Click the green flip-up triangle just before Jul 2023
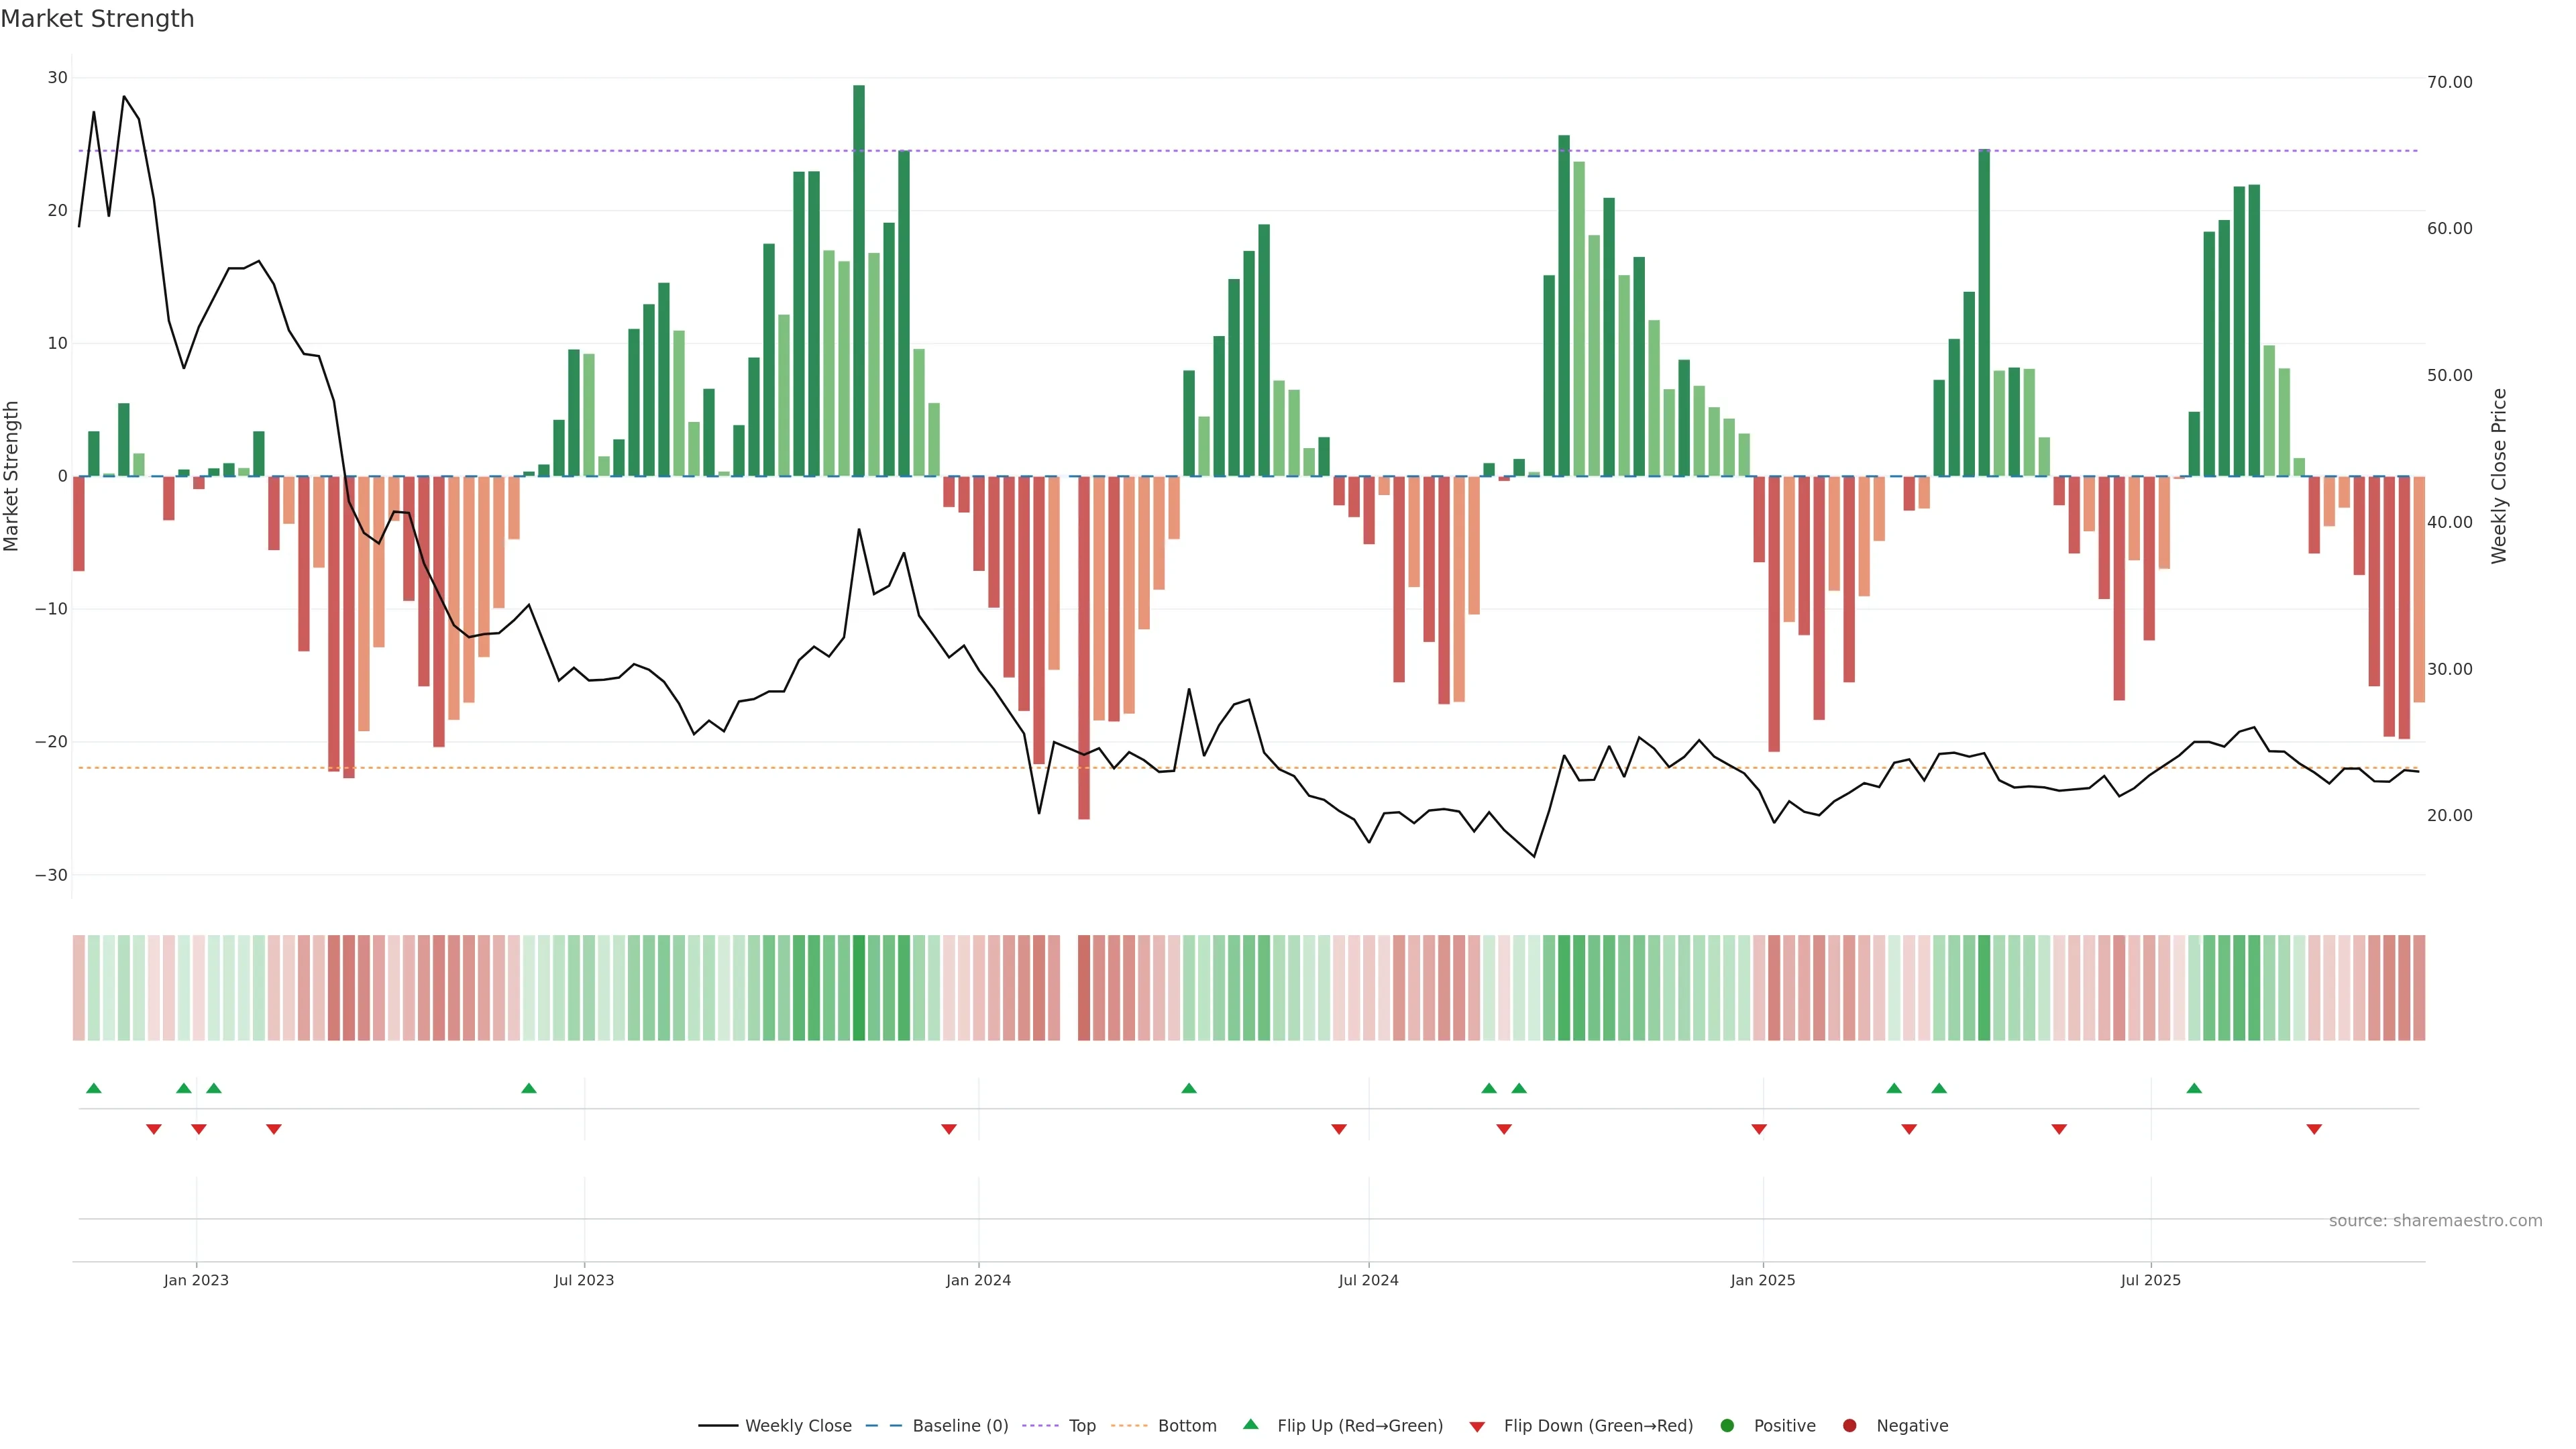The image size is (2576, 1449). coord(529,1088)
